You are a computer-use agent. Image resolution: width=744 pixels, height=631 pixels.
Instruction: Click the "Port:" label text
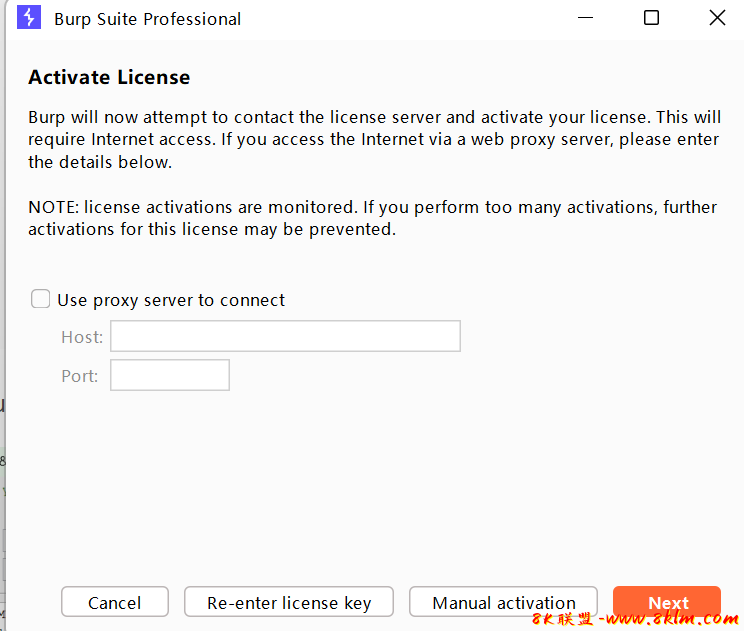(x=80, y=376)
